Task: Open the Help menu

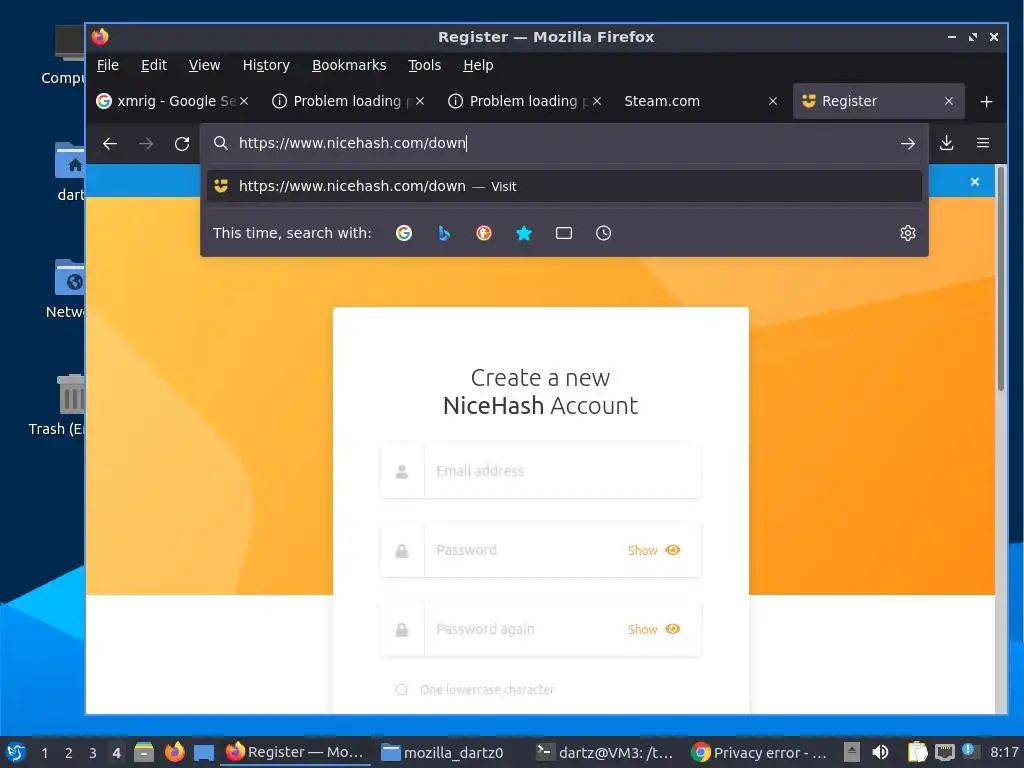Action: [478, 65]
